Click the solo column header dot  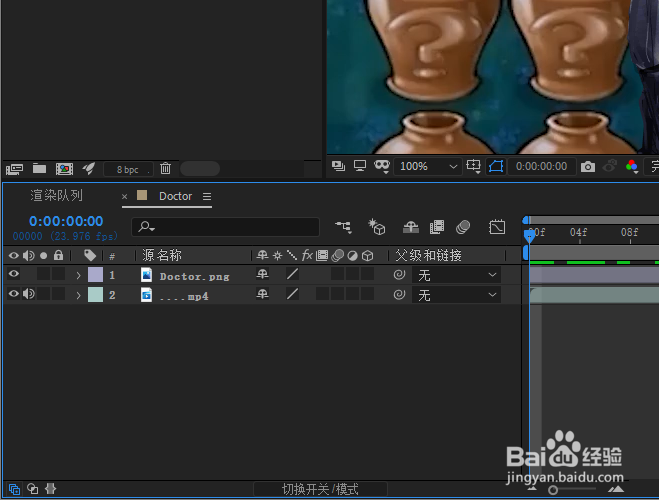click(x=43, y=255)
